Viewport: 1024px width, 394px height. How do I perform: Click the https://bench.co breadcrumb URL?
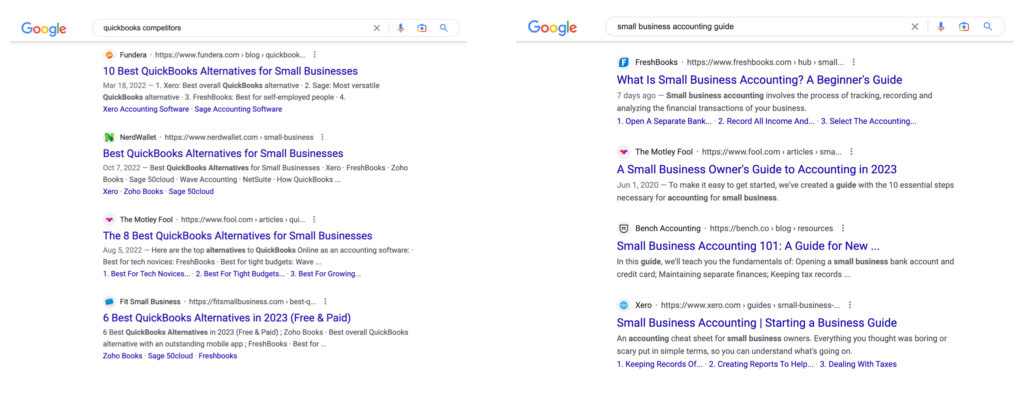click(771, 229)
